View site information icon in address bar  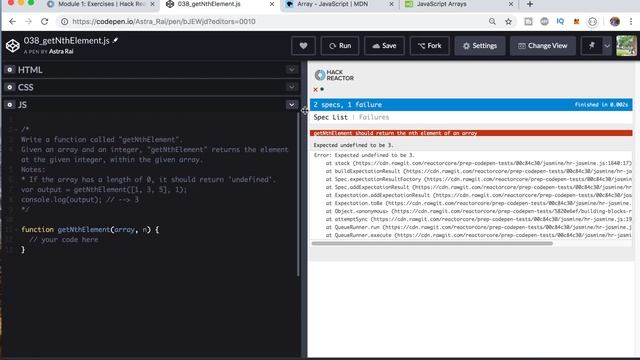64,22
